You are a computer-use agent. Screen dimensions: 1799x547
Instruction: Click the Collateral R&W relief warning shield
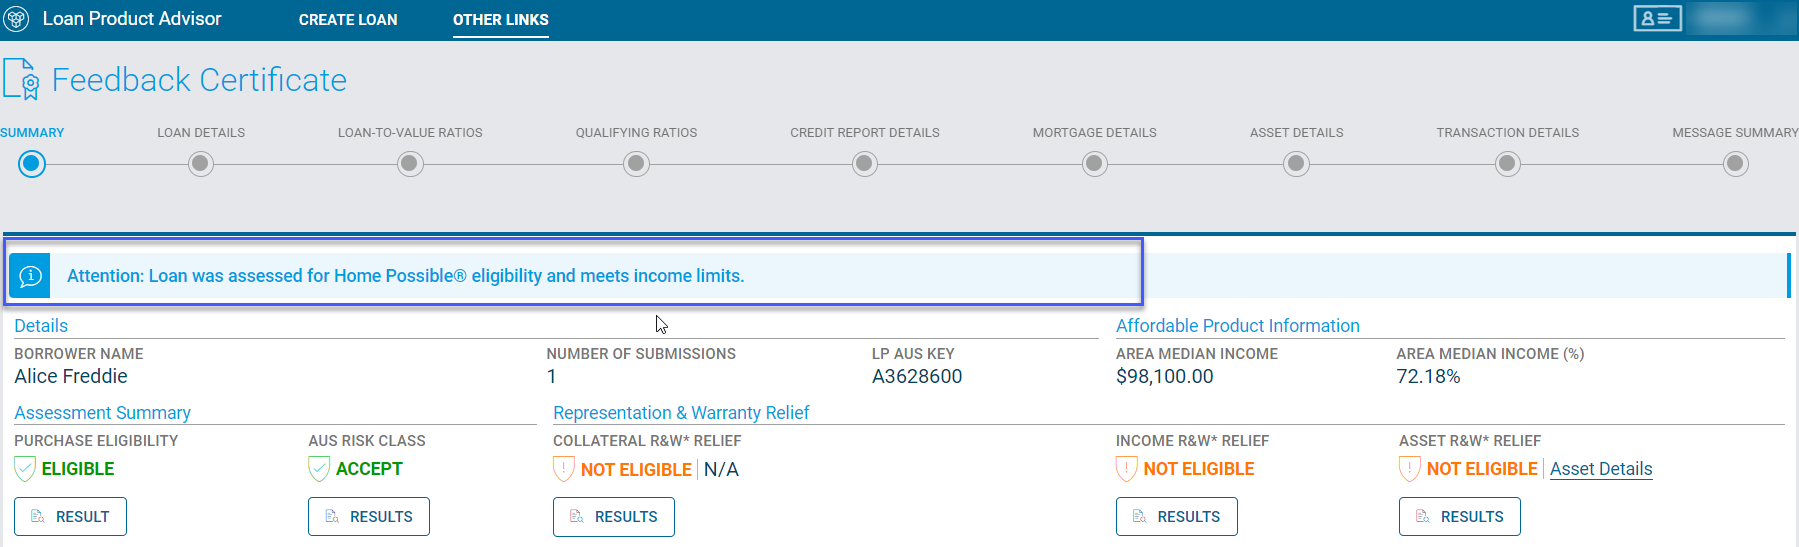(x=564, y=469)
